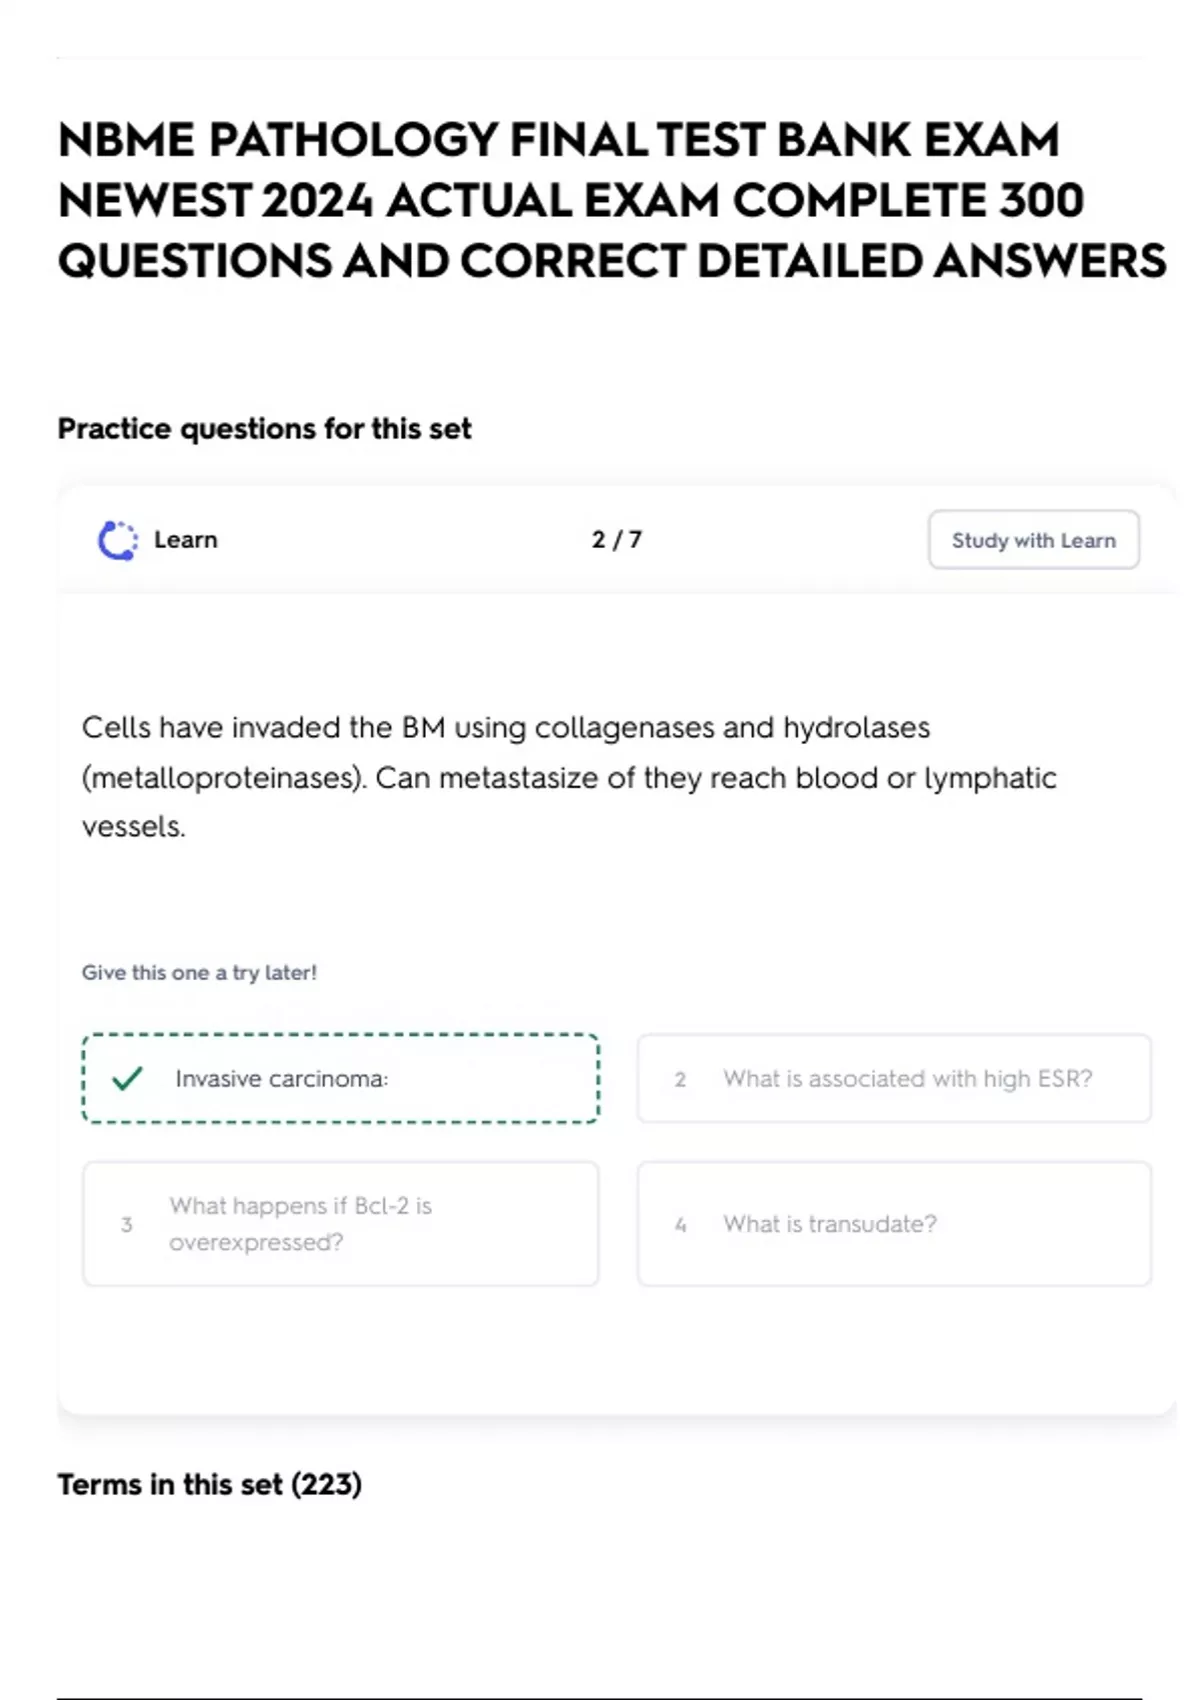Click the green checkmark icon
Viewport: 1200px width, 1700px height.
(x=127, y=1078)
